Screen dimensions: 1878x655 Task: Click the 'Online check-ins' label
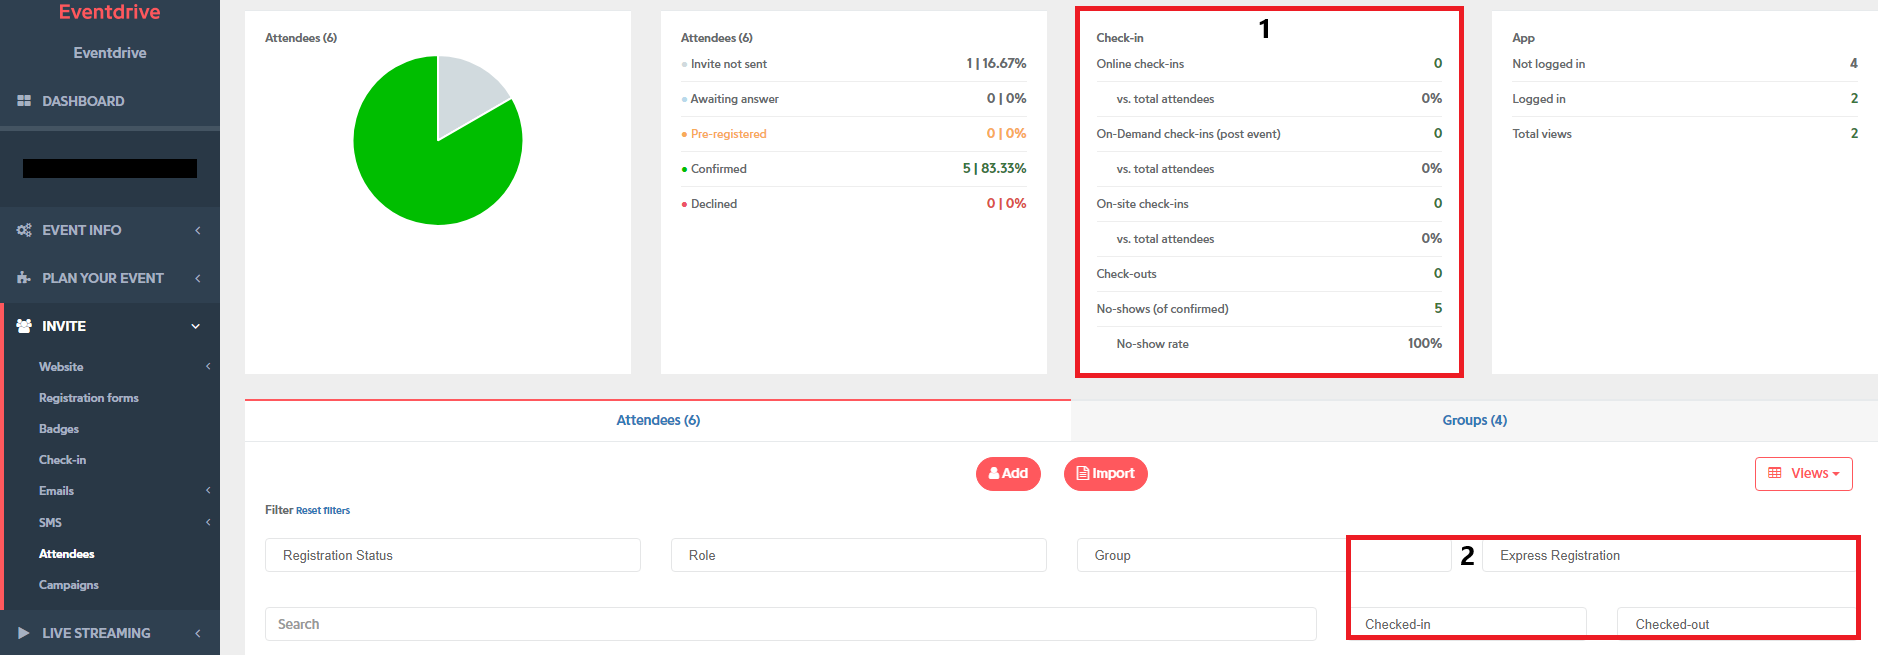[x=1140, y=64]
